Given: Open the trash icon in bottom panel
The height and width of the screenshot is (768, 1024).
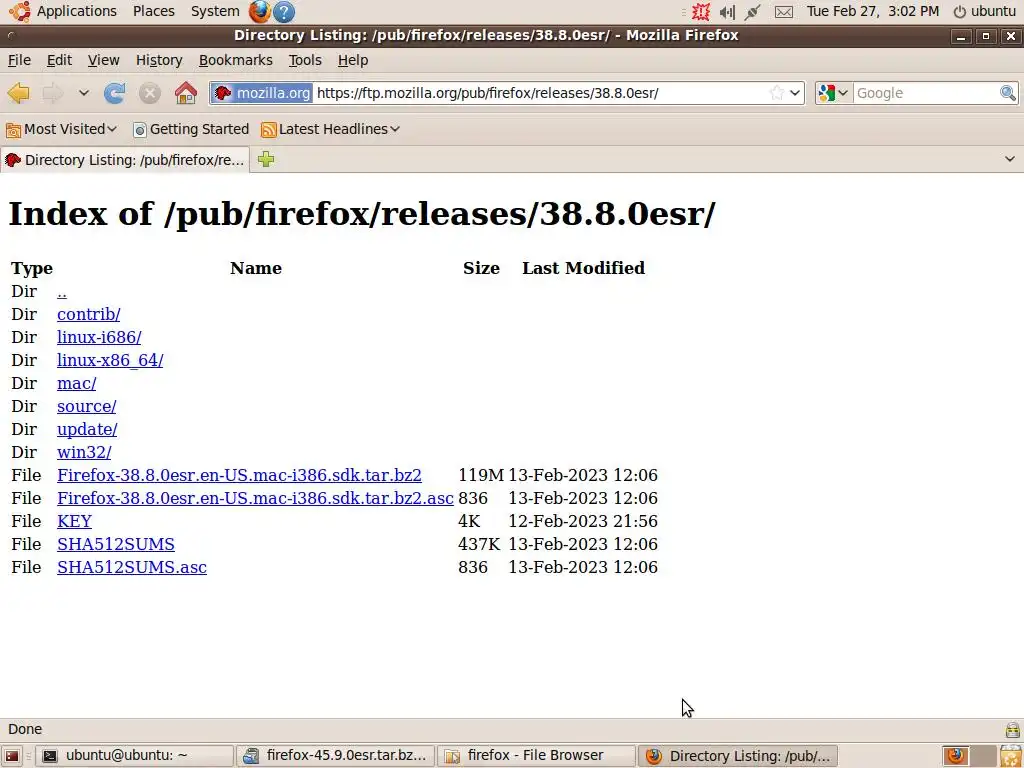Looking at the screenshot, I should (1011, 756).
